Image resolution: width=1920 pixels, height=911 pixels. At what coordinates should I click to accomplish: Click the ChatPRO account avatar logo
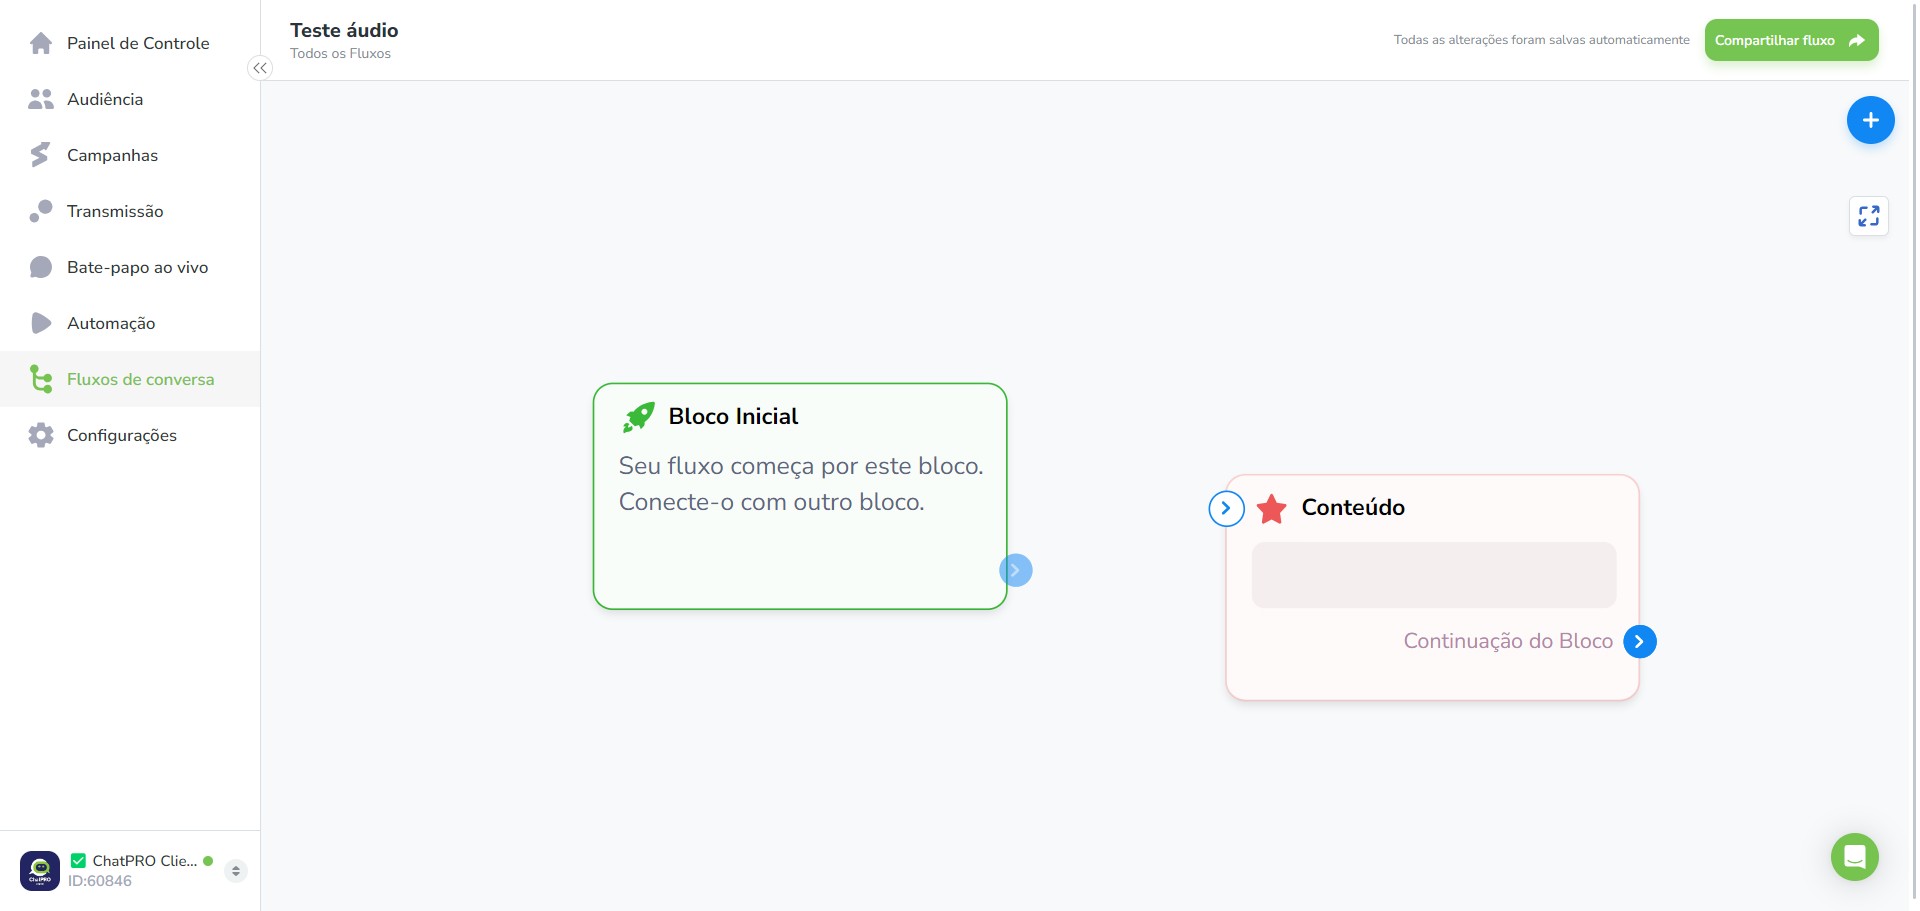click(x=40, y=870)
